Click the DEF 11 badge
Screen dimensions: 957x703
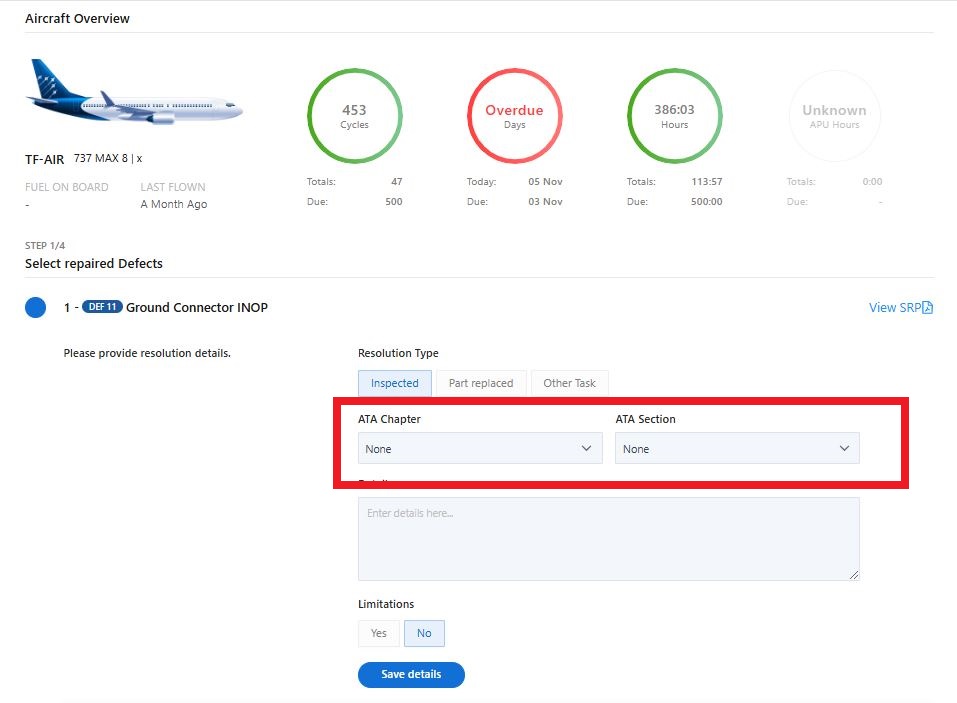coord(102,307)
